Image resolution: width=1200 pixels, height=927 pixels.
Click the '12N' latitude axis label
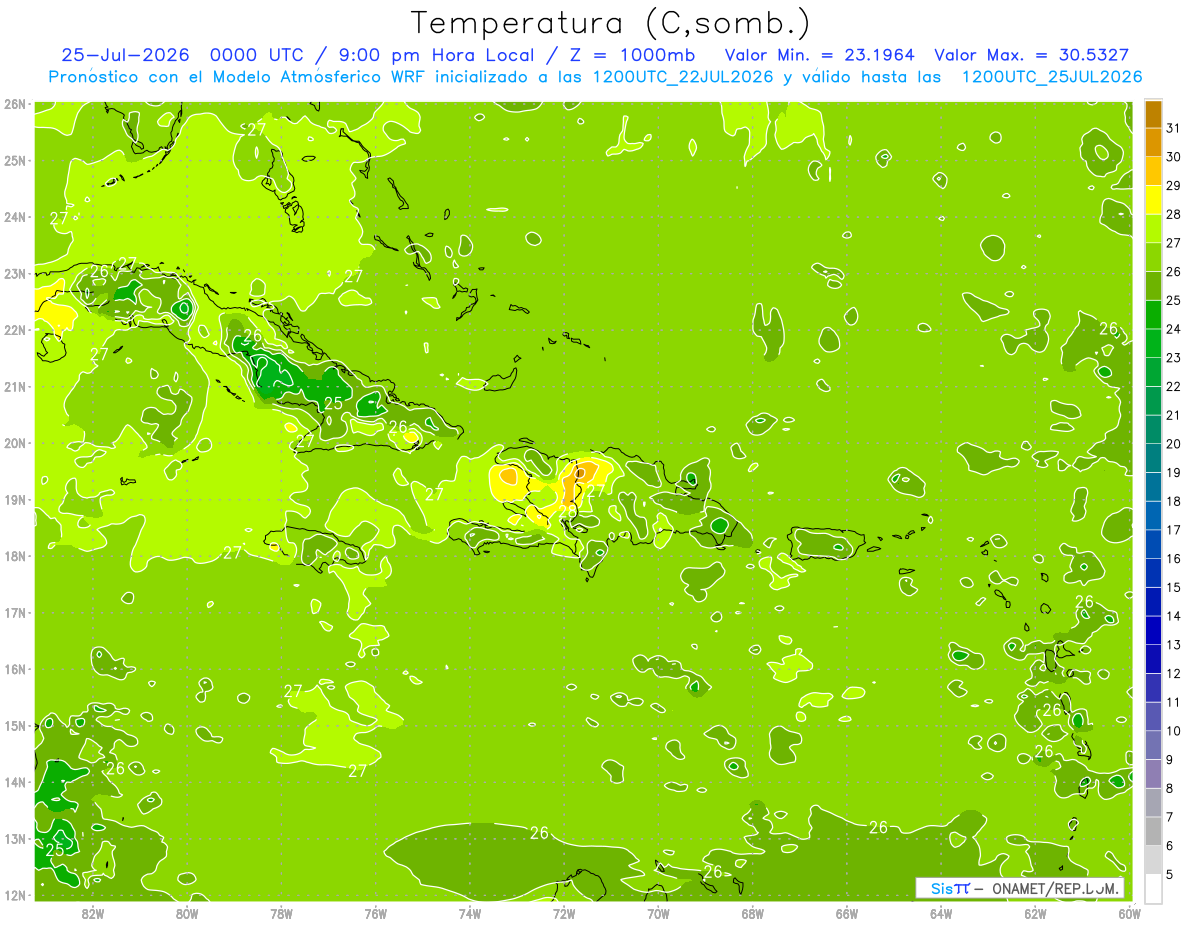click(x=15, y=895)
